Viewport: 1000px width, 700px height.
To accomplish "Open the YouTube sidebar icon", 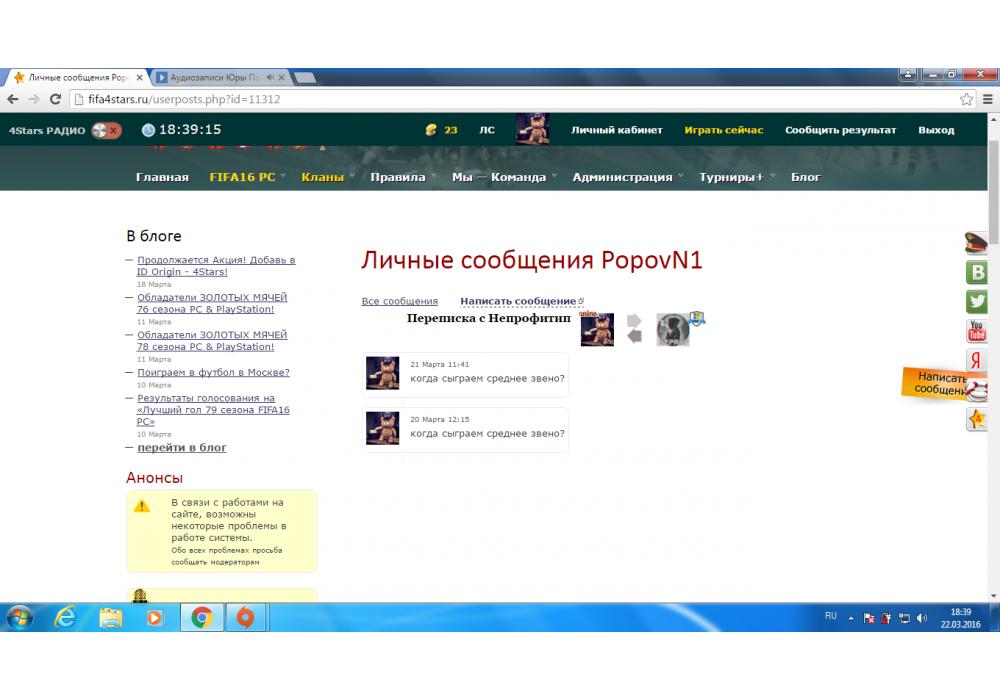I will (977, 331).
